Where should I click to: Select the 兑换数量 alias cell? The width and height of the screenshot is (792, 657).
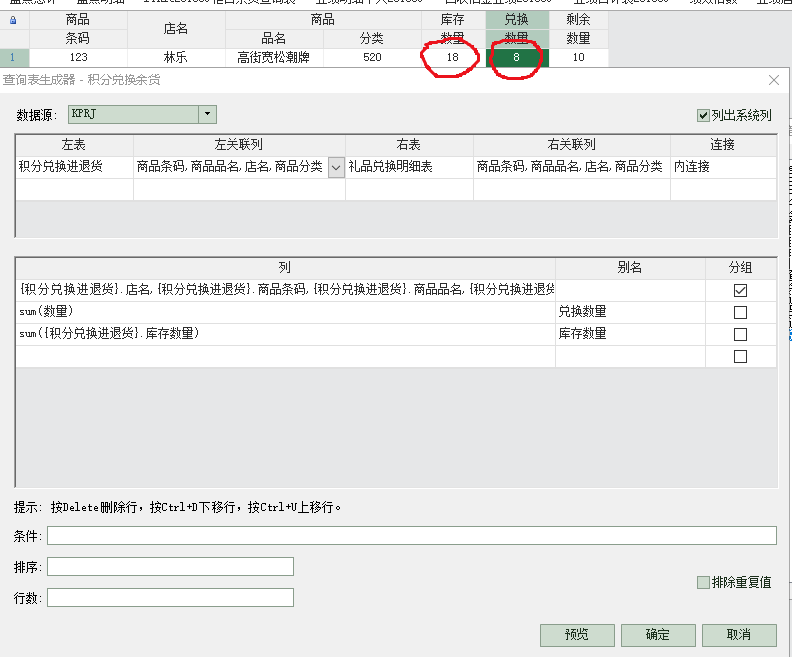point(643,312)
